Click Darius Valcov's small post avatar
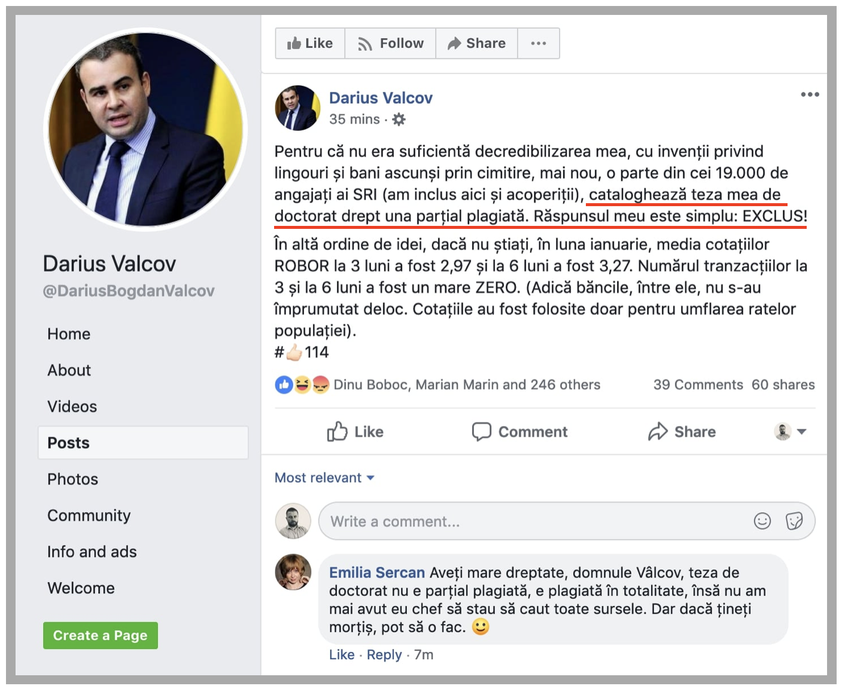The height and width of the screenshot is (692, 845). (297, 108)
